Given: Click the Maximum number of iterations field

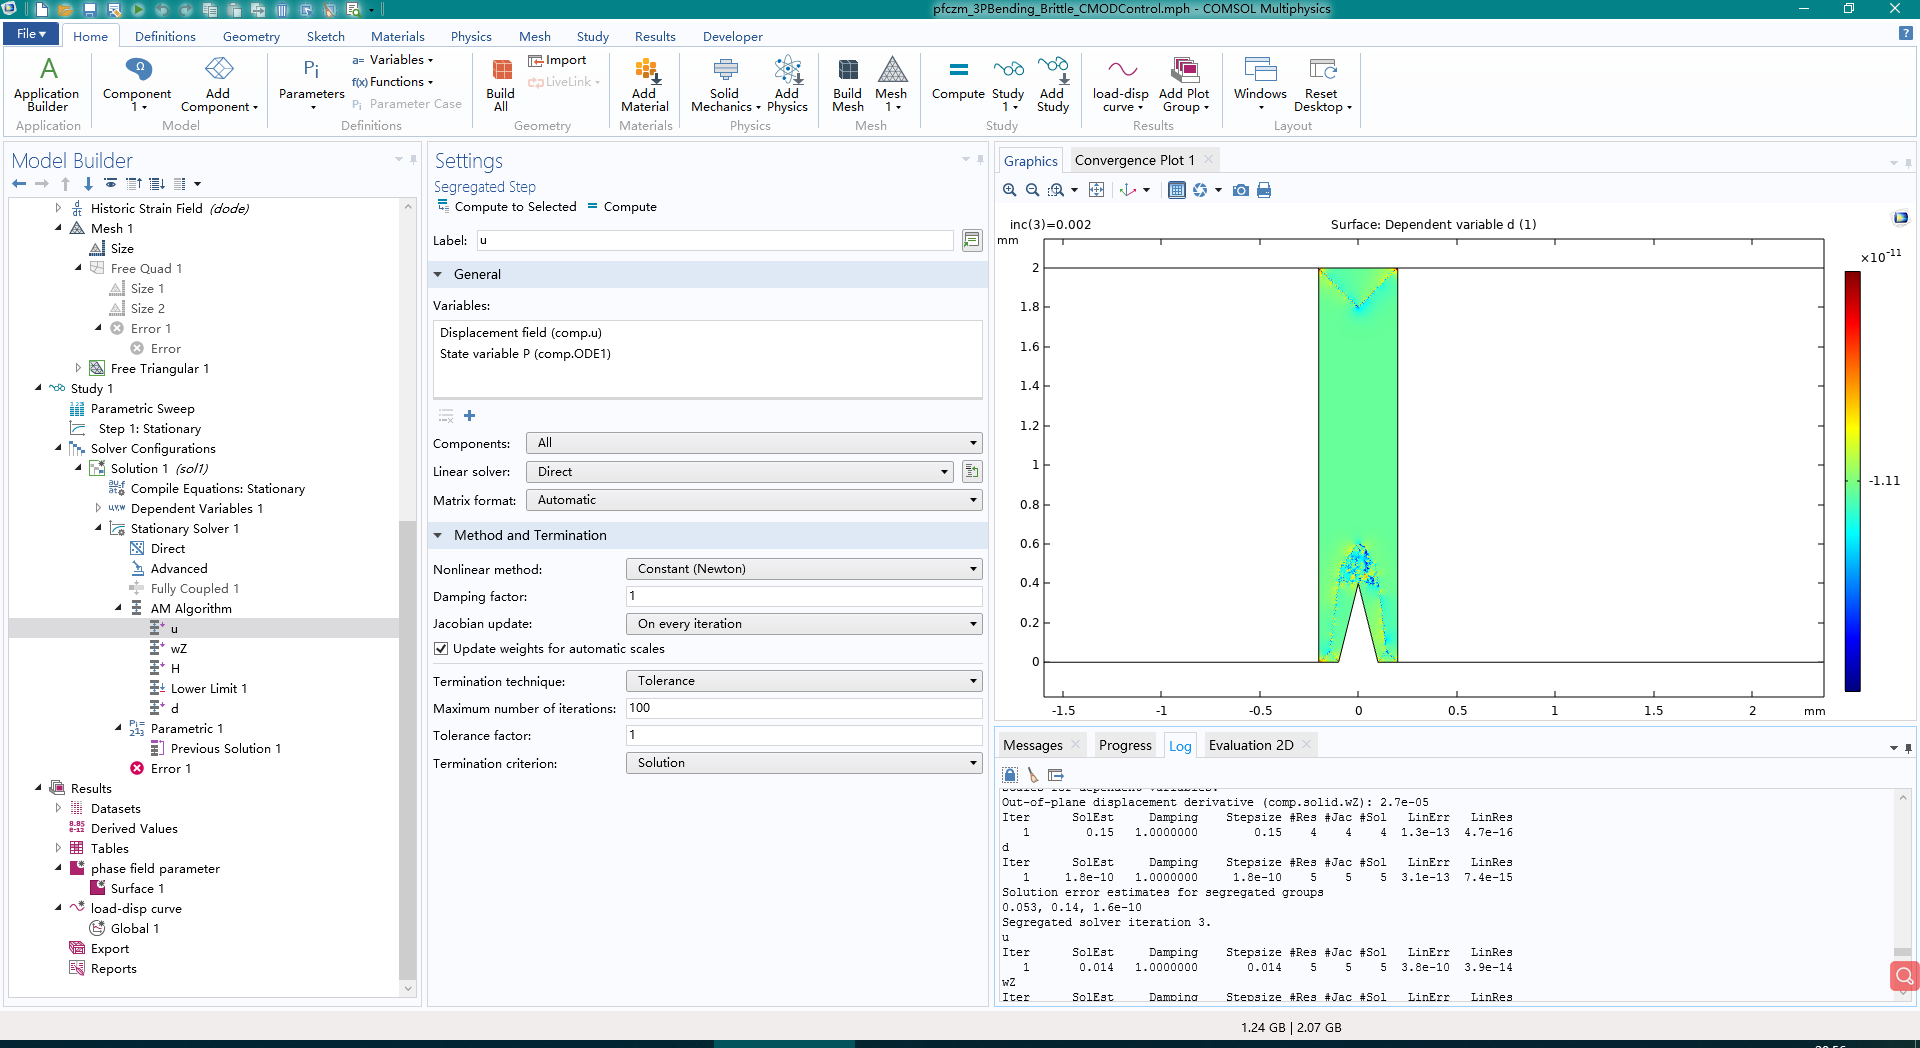Looking at the screenshot, I should tap(804, 708).
